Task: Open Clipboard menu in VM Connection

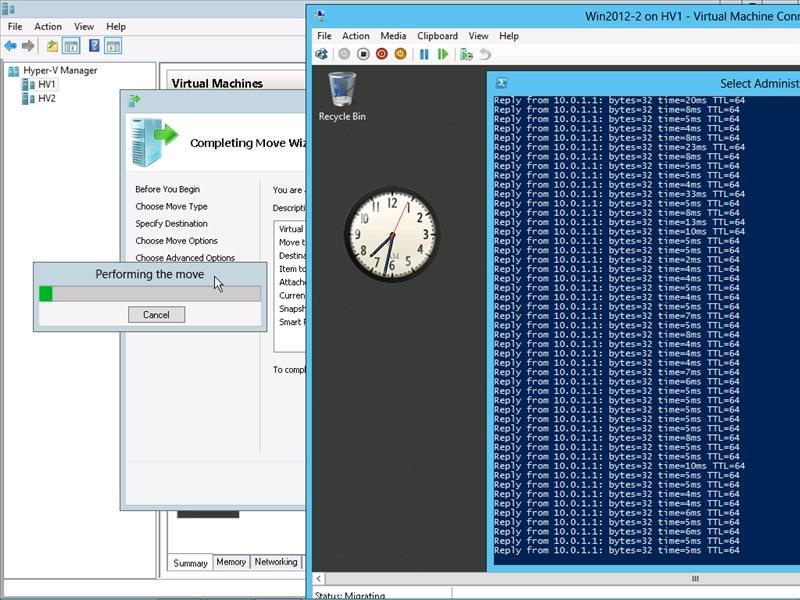Action: tap(437, 36)
